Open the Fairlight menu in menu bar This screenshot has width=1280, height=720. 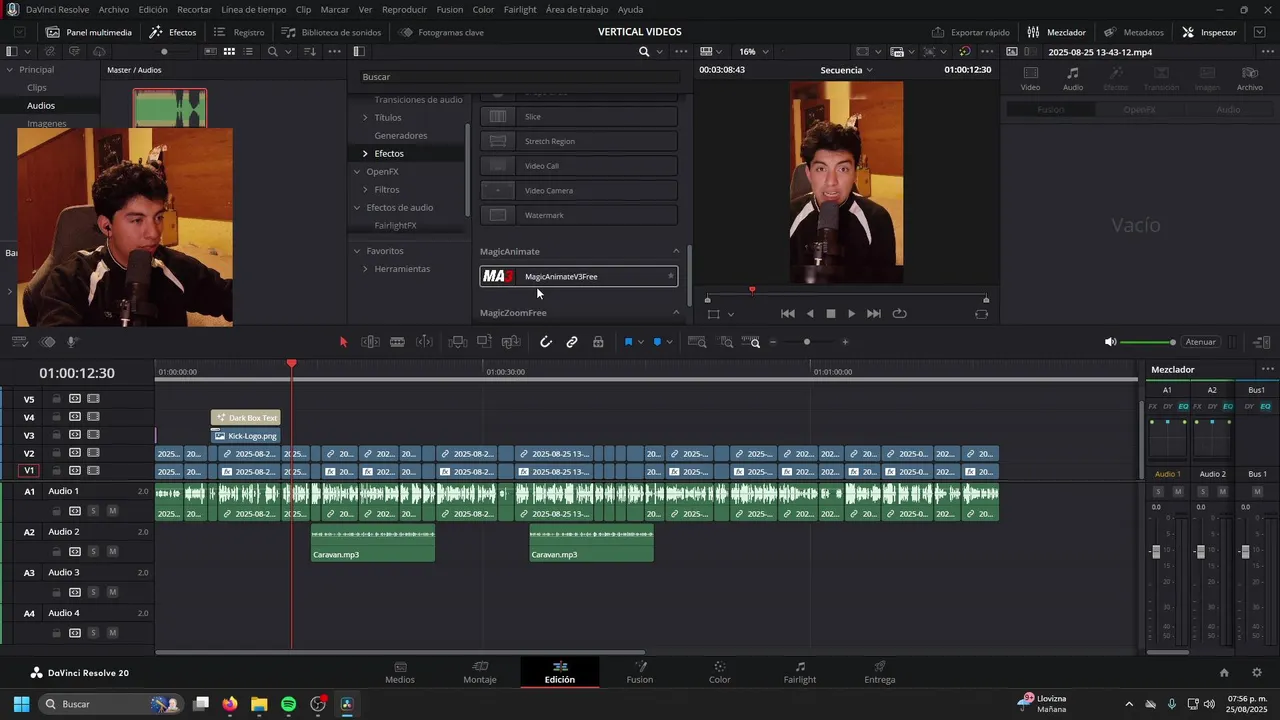tap(520, 9)
